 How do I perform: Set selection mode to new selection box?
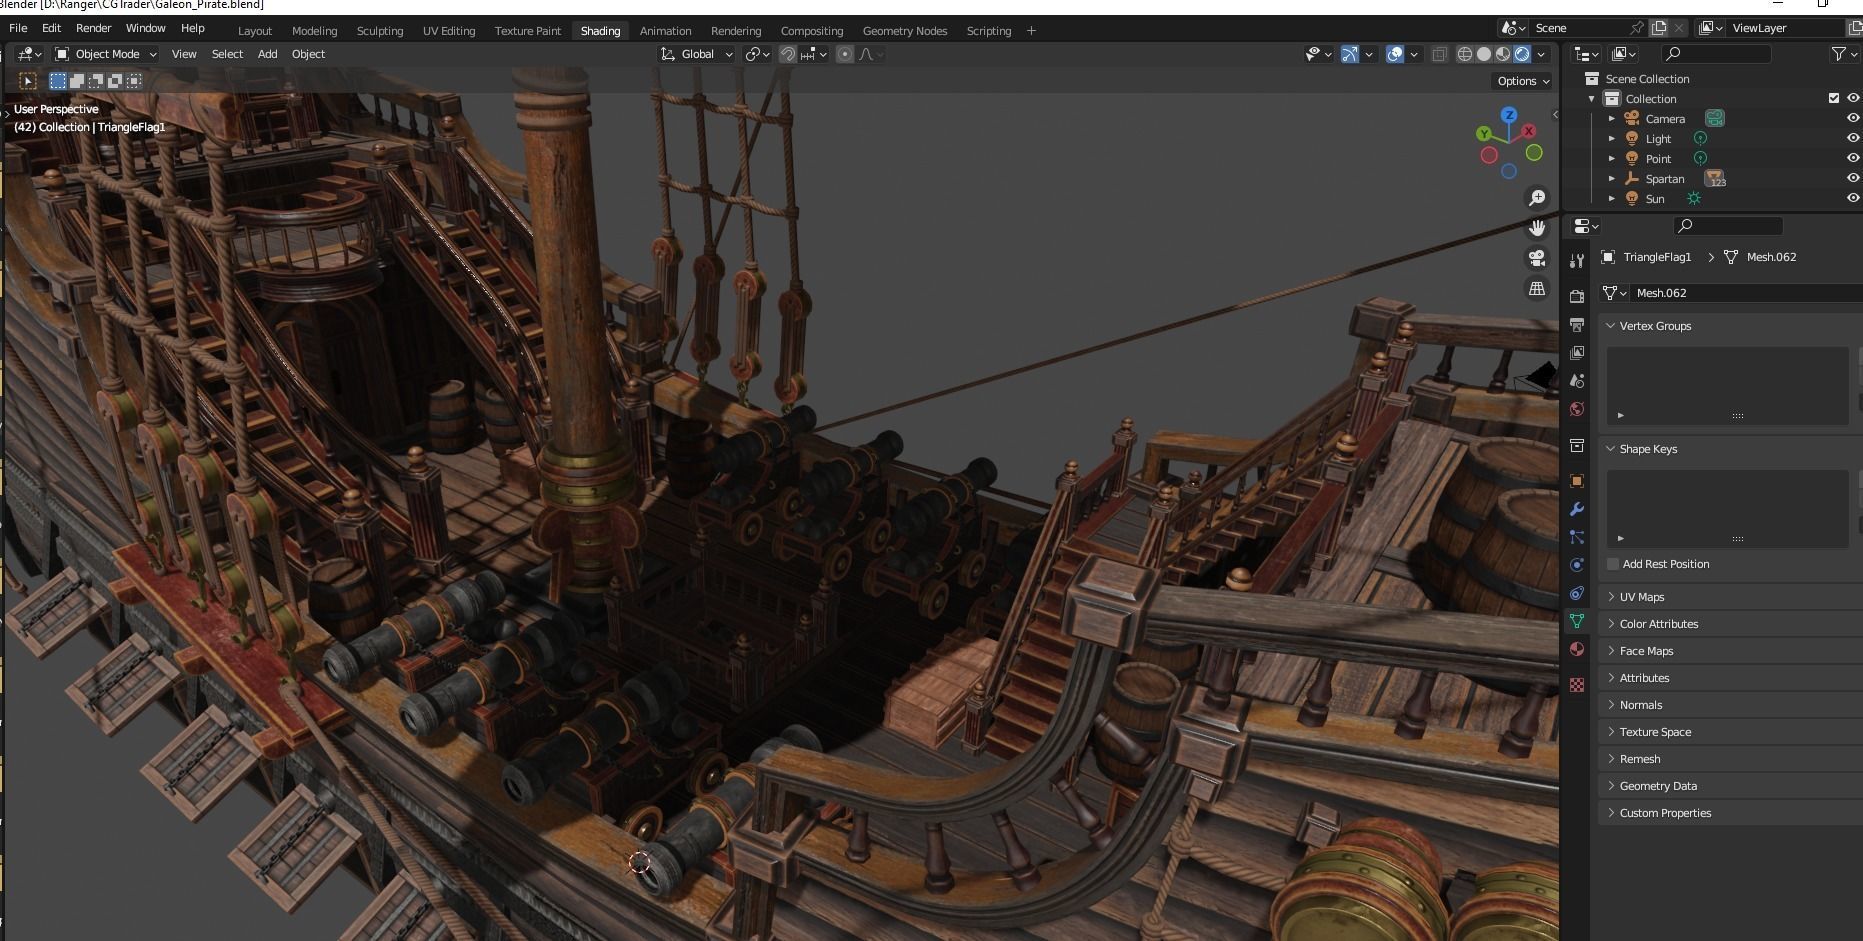click(58, 81)
